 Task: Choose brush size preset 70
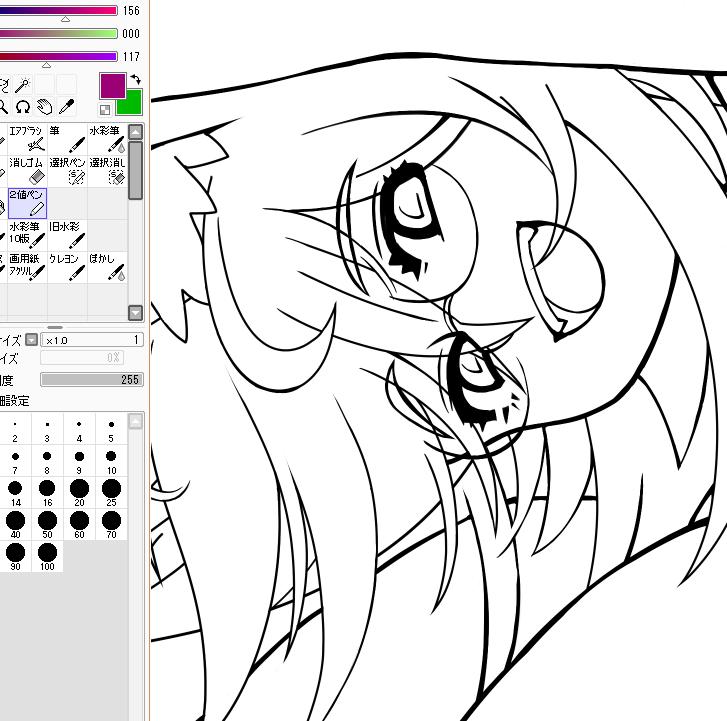tap(111, 526)
